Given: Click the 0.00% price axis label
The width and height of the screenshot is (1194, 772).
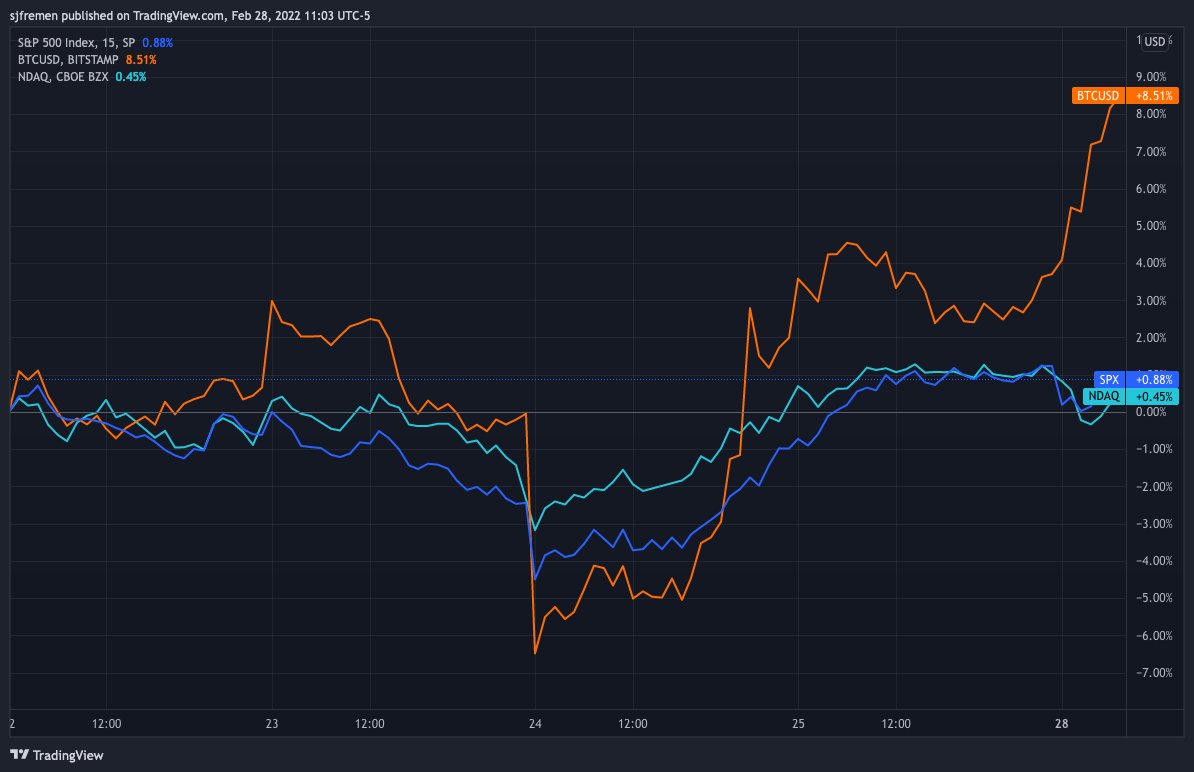Looking at the screenshot, I should click(x=1151, y=412).
